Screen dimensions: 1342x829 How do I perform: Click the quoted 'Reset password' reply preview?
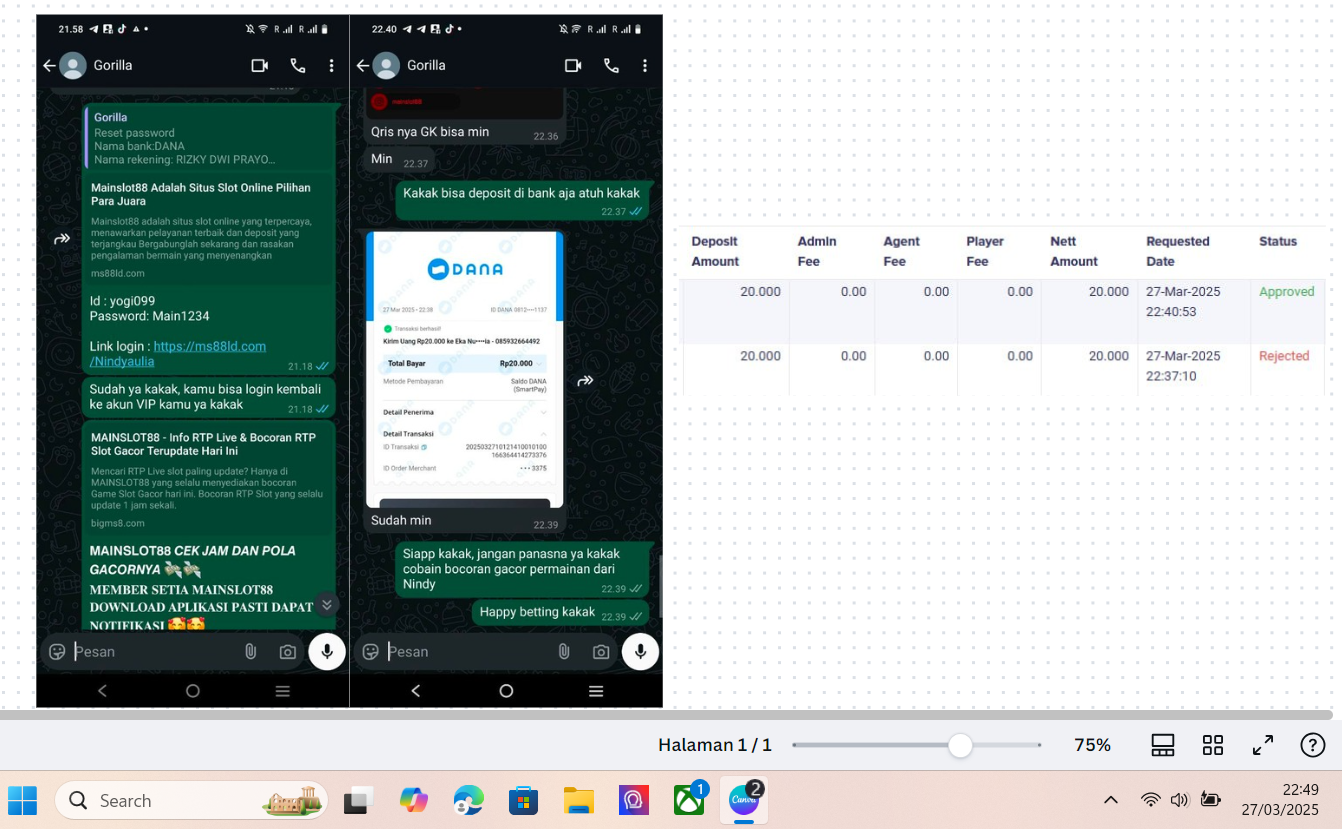tap(208, 138)
